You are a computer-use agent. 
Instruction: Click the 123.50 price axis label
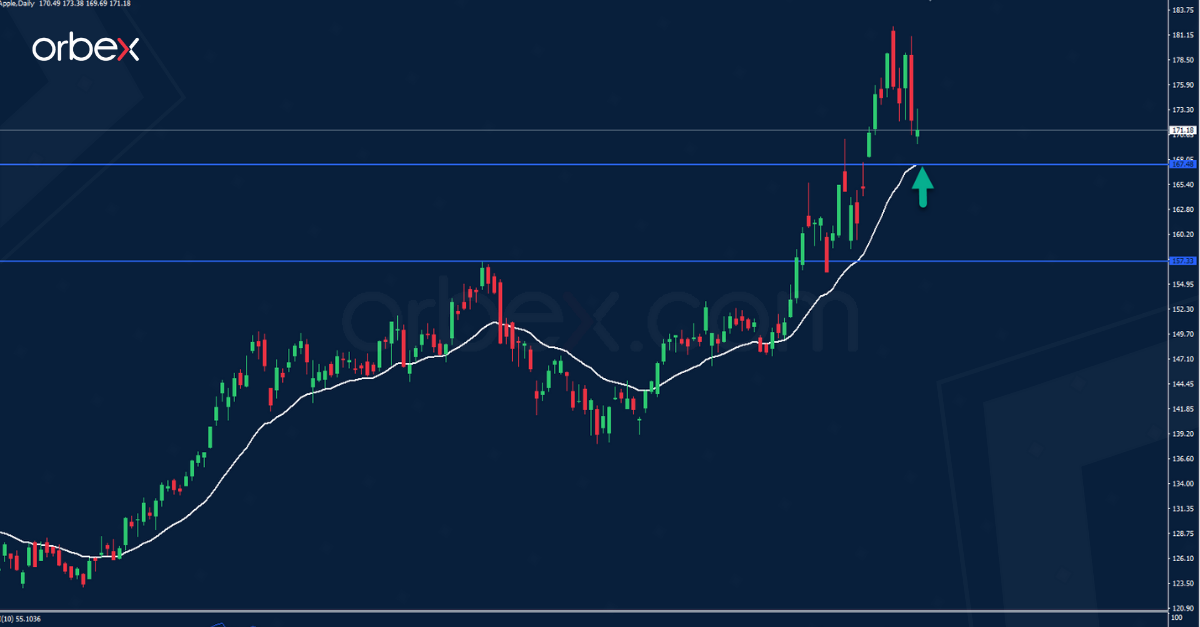[1185, 584]
